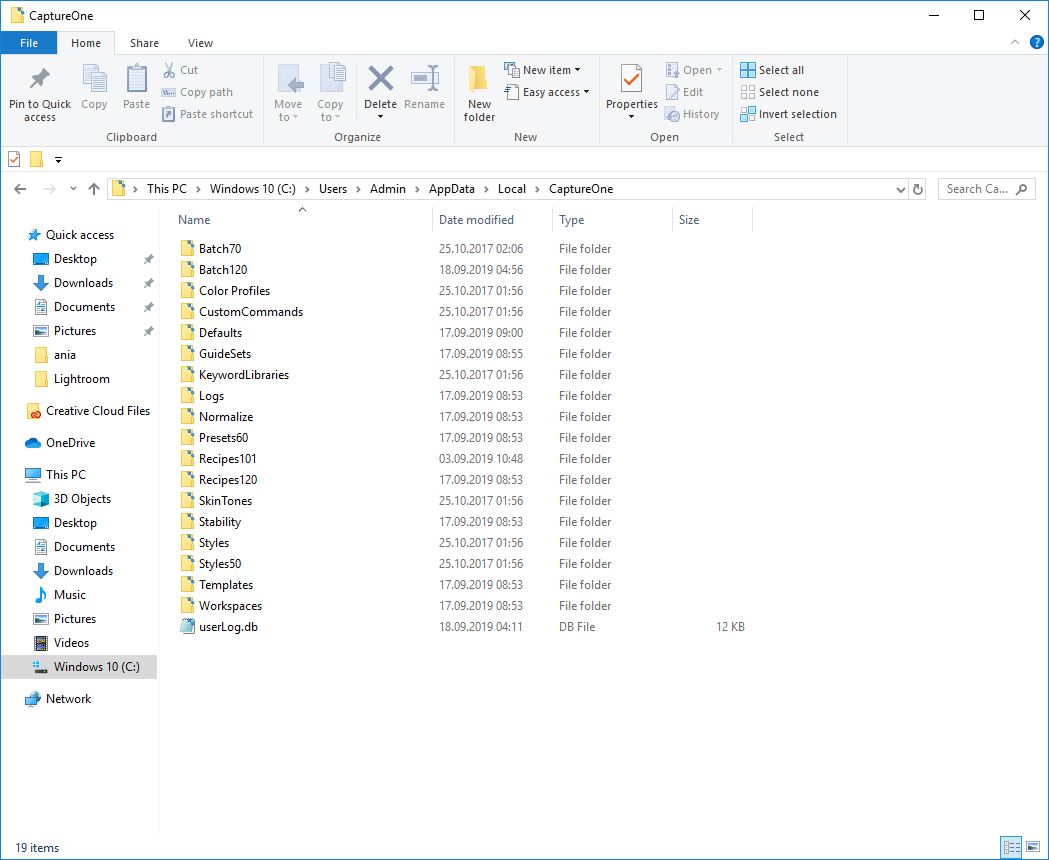The width and height of the screenshot is (1049, 860).
Task: Click the New folder ribbon icon
Action: tap(479, 80)
